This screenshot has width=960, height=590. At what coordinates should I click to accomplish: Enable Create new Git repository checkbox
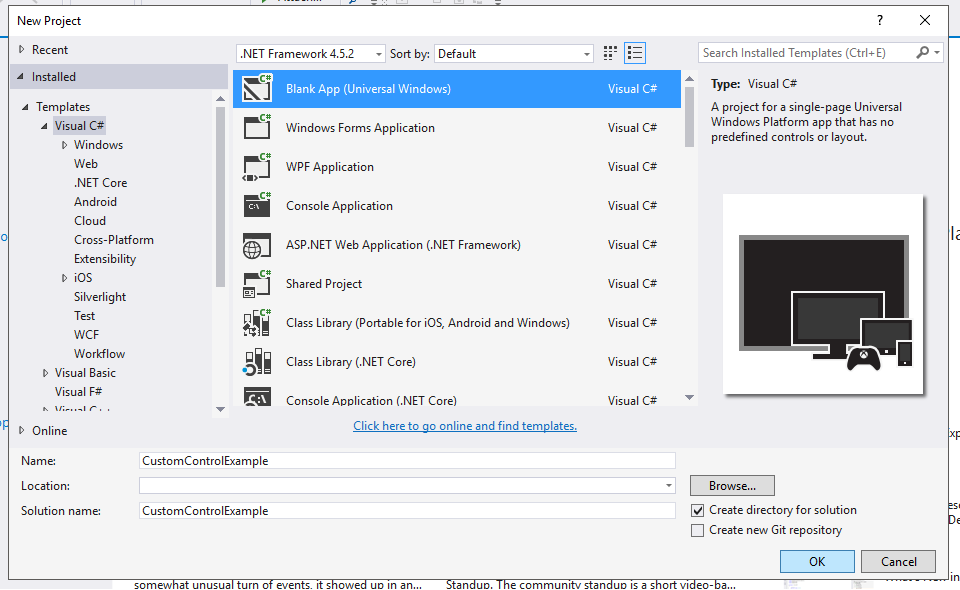click(x=697, y=530)
